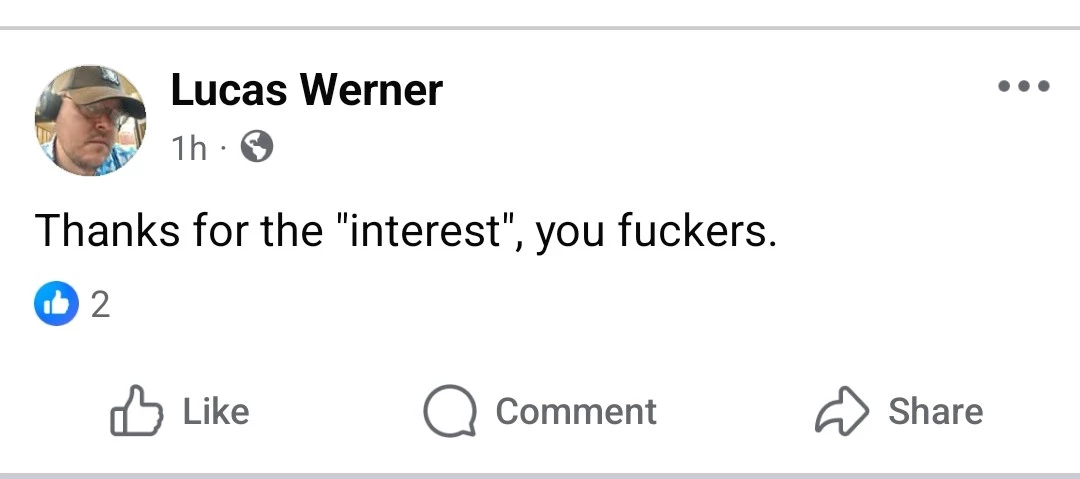Click the outlined thumbs-up Like icon
Screen dimensions: 1080x479
point(138,412)
